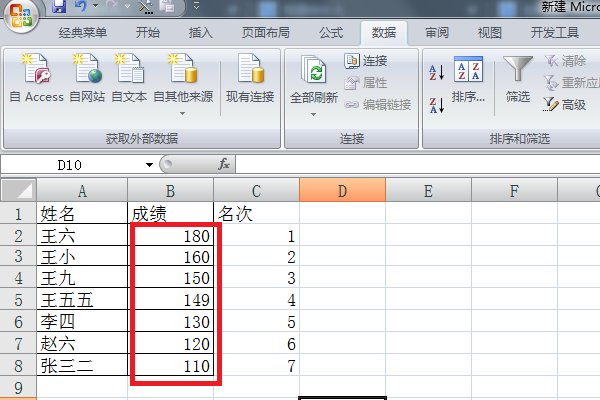Click into the formula bar
The image size is (600, 400).
(417, 165)
